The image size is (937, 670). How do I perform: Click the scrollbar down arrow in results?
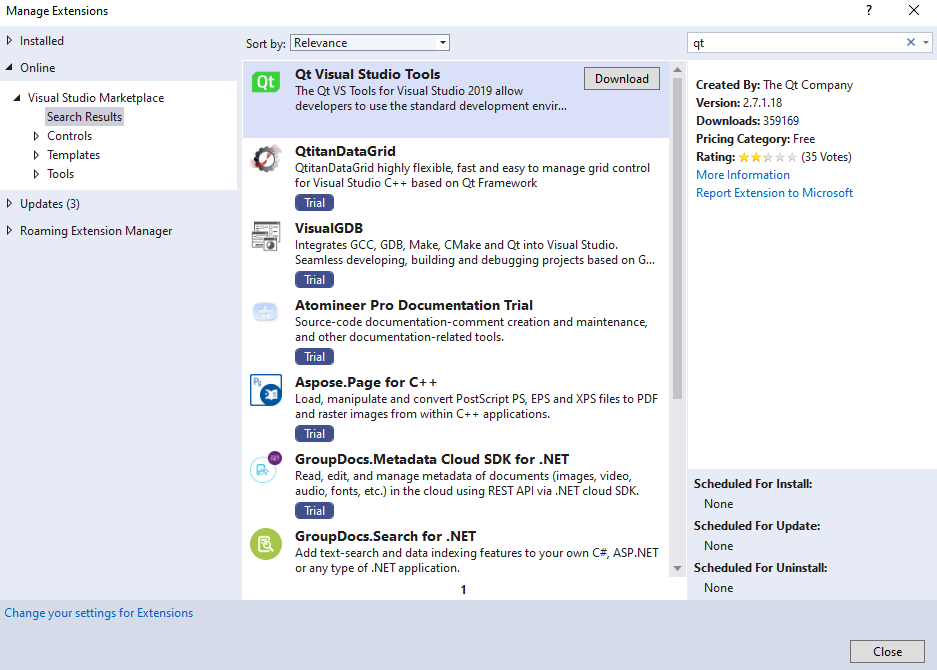coord(677,568)
